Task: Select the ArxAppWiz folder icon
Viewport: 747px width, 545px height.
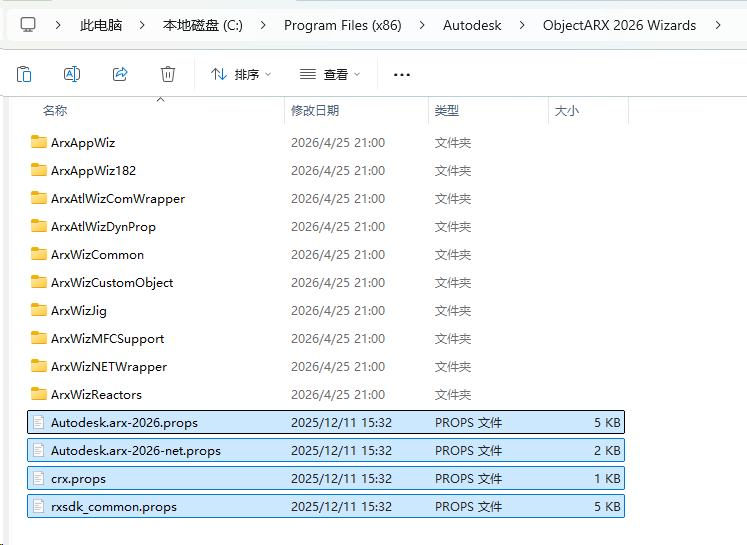Action: (39, 142)
